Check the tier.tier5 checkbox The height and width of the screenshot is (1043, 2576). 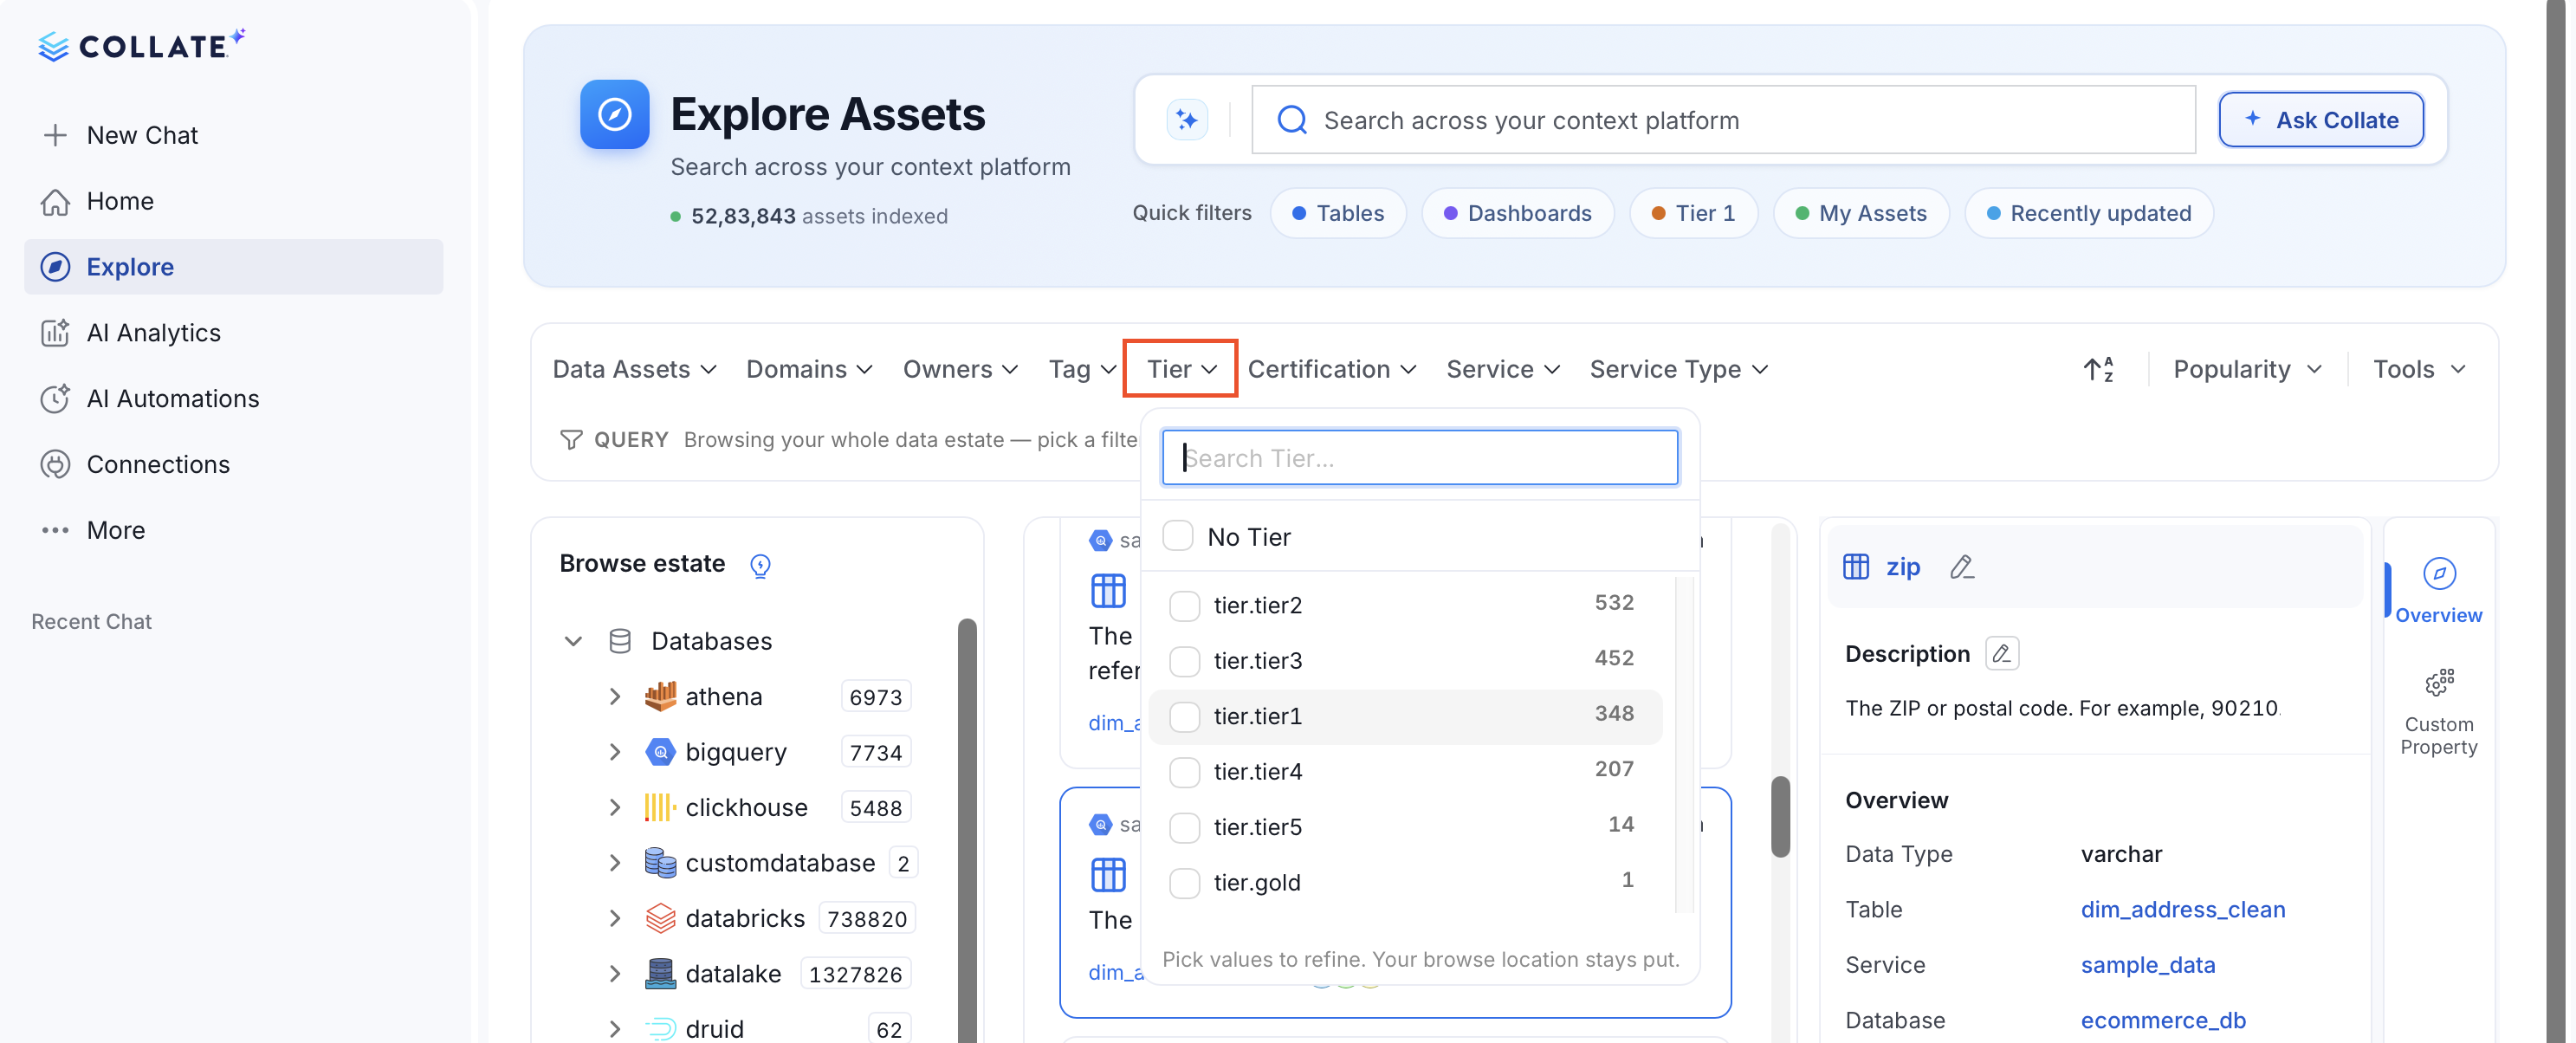coord(1185,827)
